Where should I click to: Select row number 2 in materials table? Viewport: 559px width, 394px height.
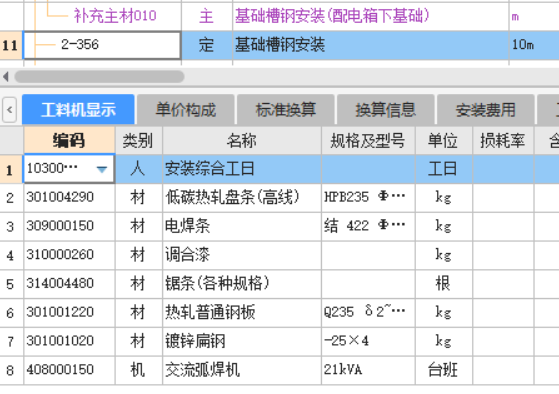(x=11, y=198)
